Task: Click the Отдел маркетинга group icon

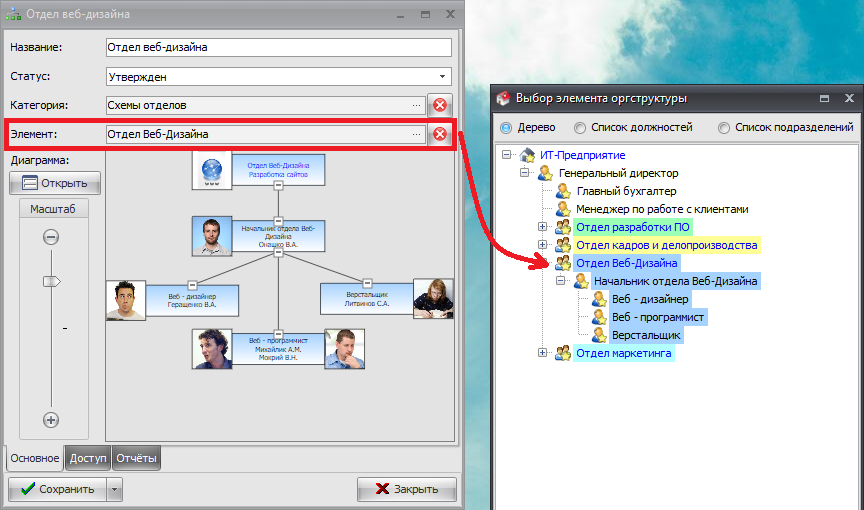Action: [563, 353]
